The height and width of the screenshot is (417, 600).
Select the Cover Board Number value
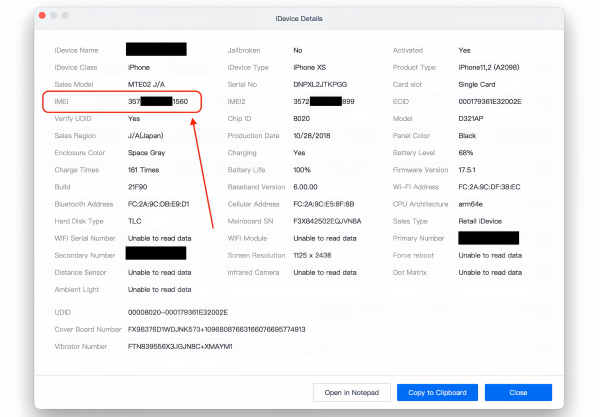click(x=217, y=329)
